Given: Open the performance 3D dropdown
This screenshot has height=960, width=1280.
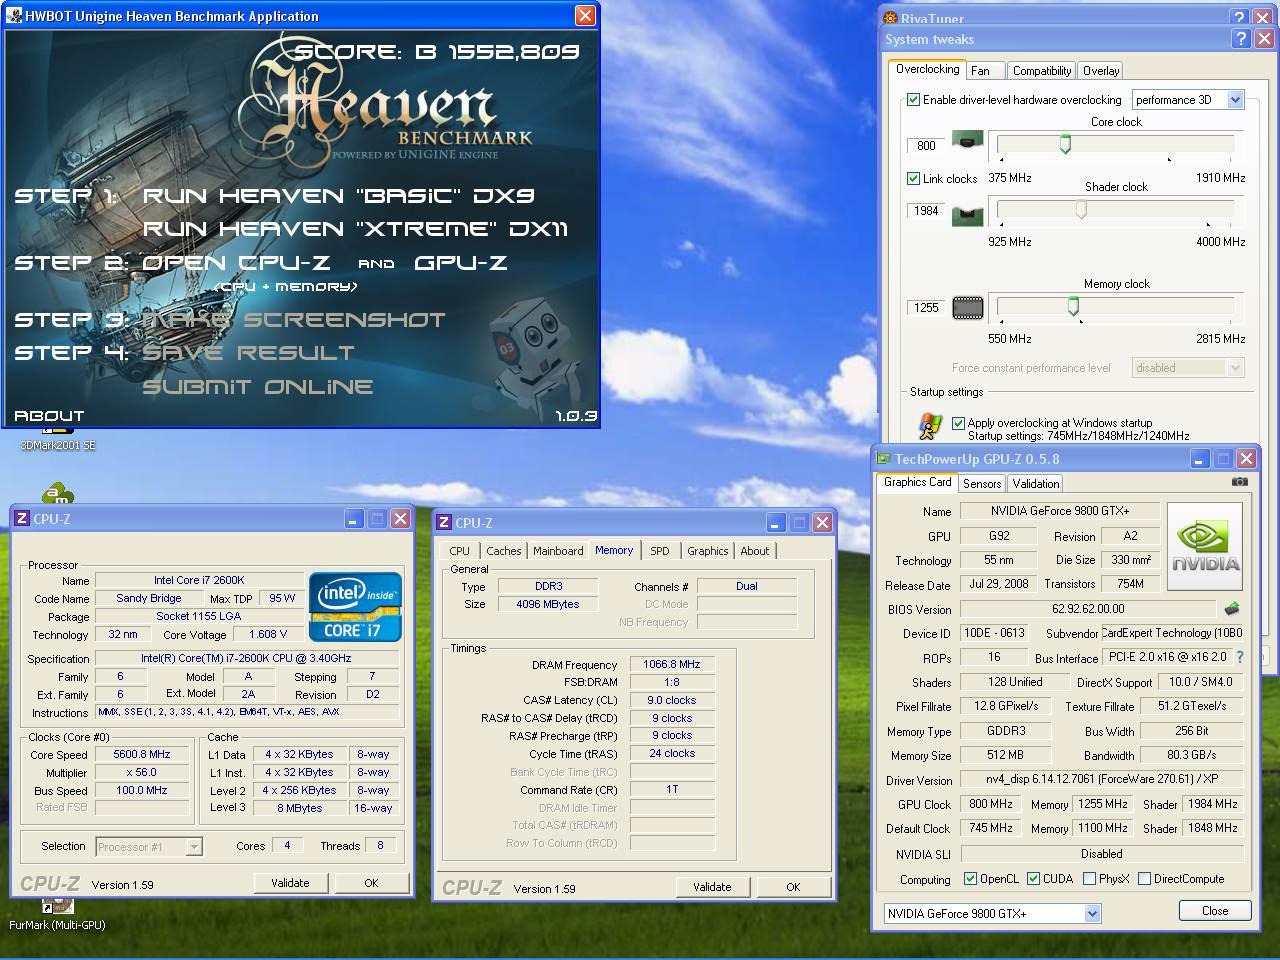Looking at the screenshot, I should tap(1188, 99).
